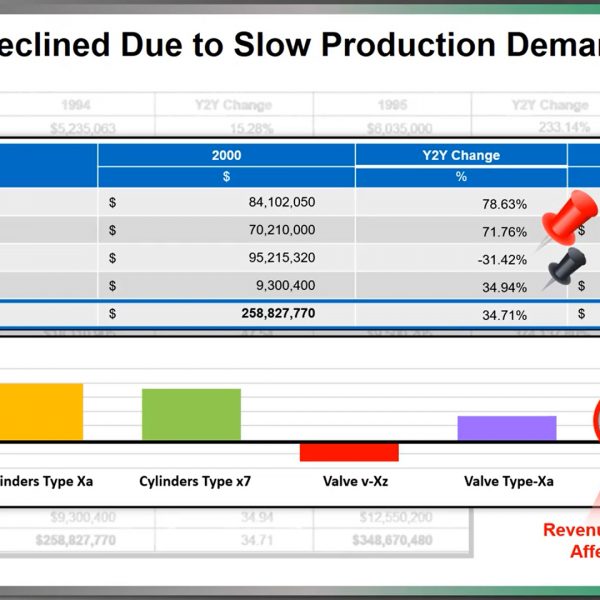Click the faded $9,300,400 value below chart

(x=83, y=517)
